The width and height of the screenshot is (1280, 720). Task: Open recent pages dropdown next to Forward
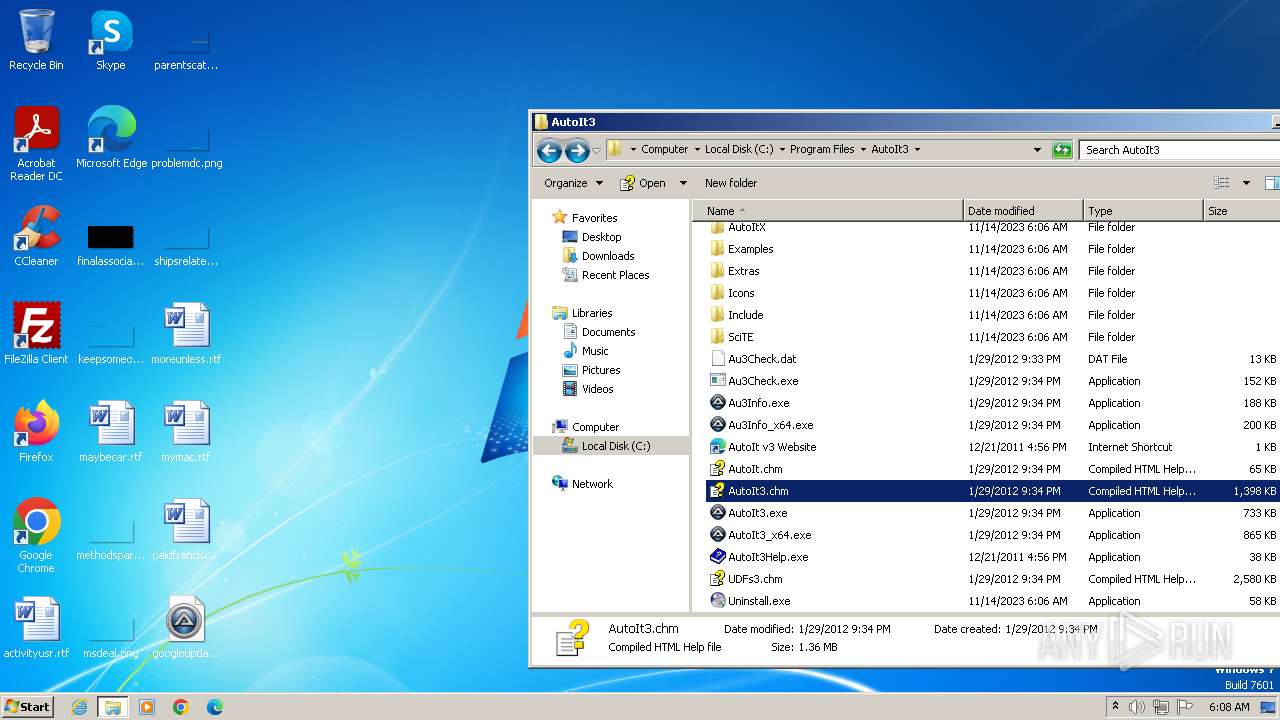coord(597,150)
